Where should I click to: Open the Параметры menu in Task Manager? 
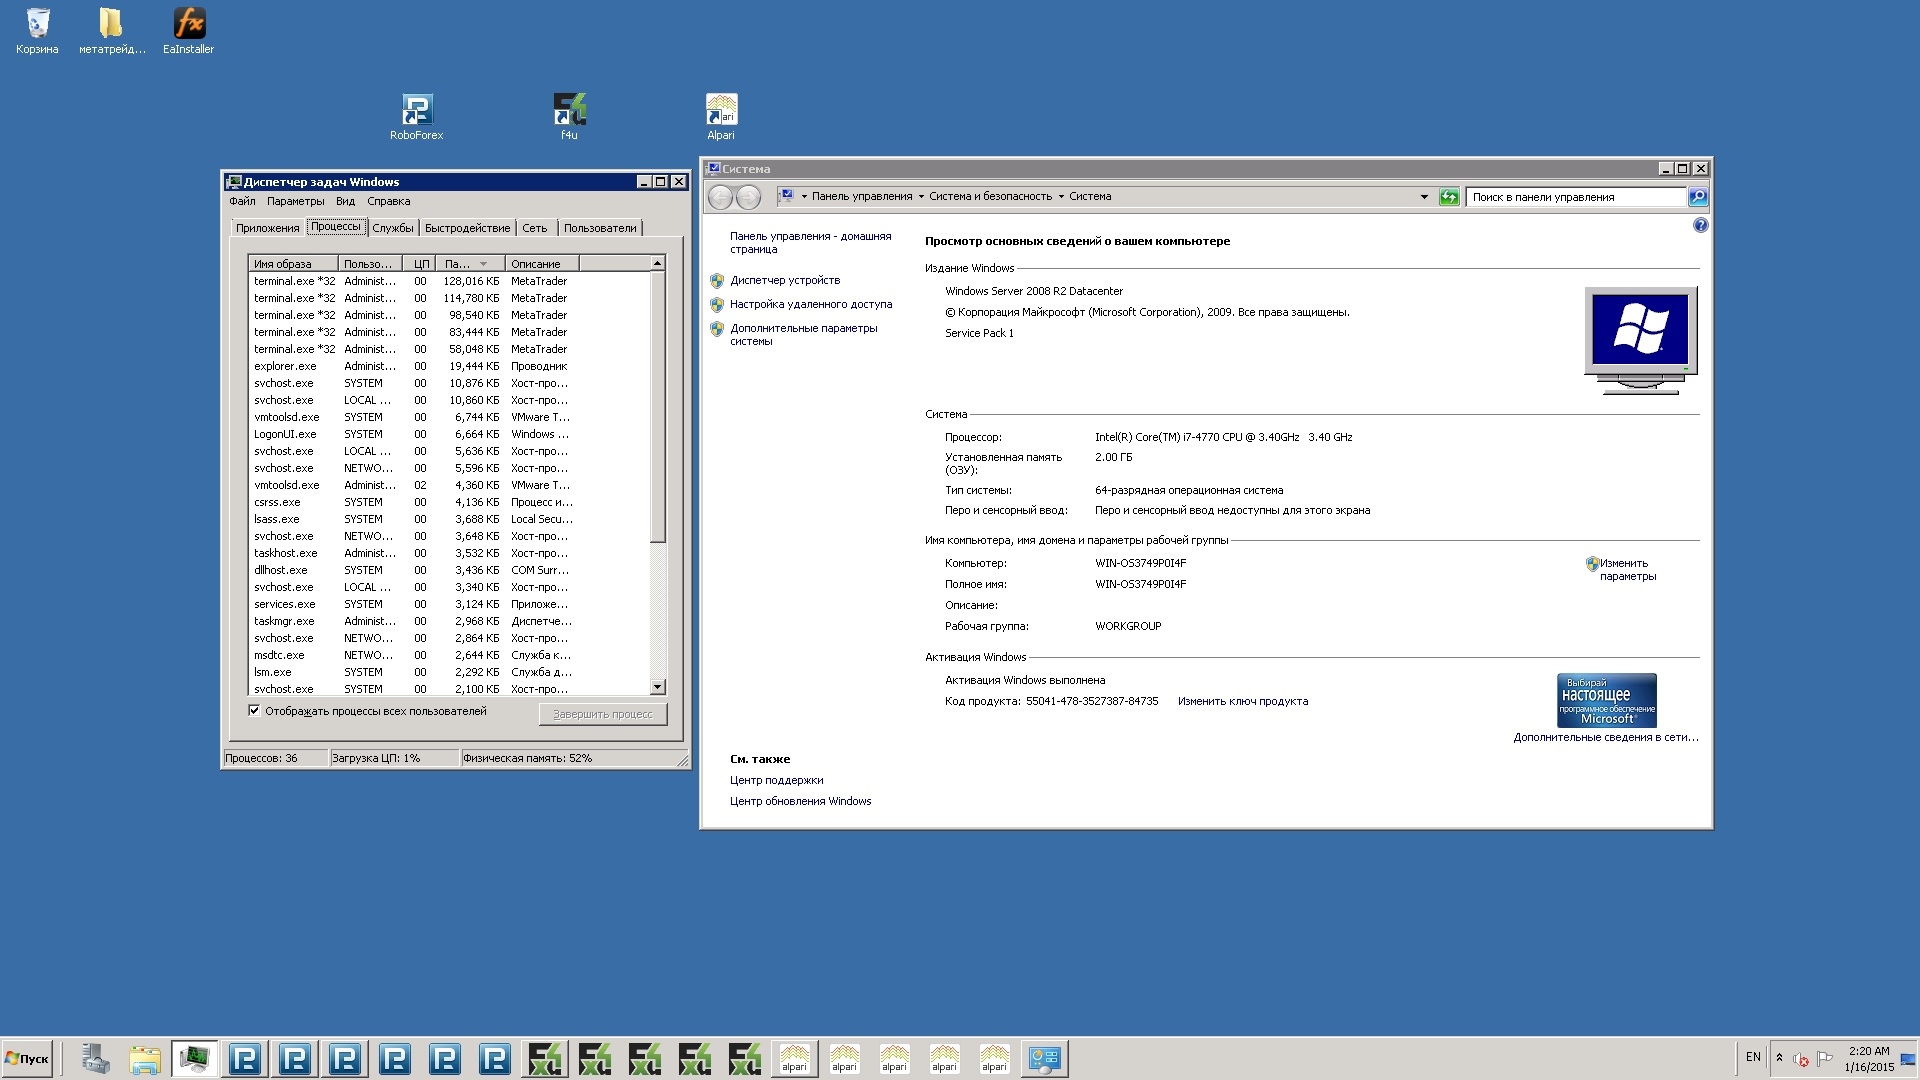tap(295, 201)
